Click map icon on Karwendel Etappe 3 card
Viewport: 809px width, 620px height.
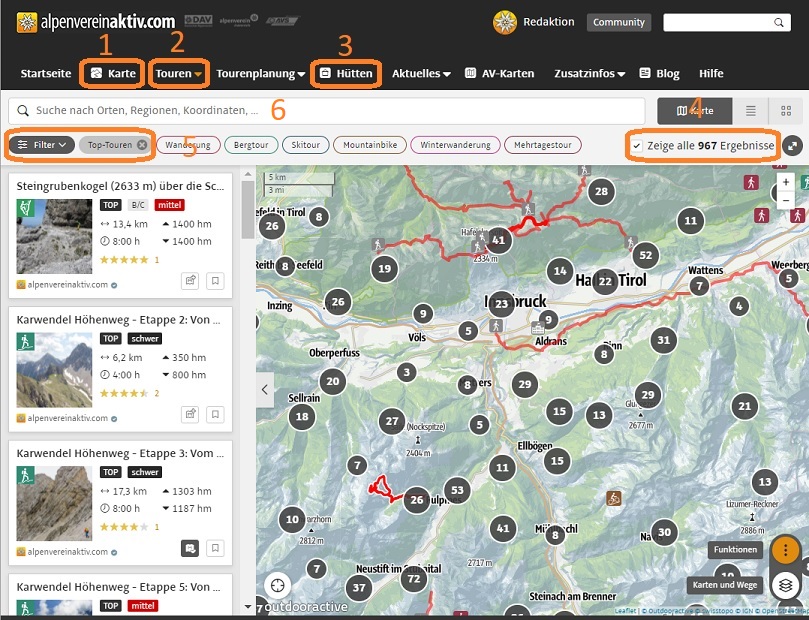coord(190,548)
